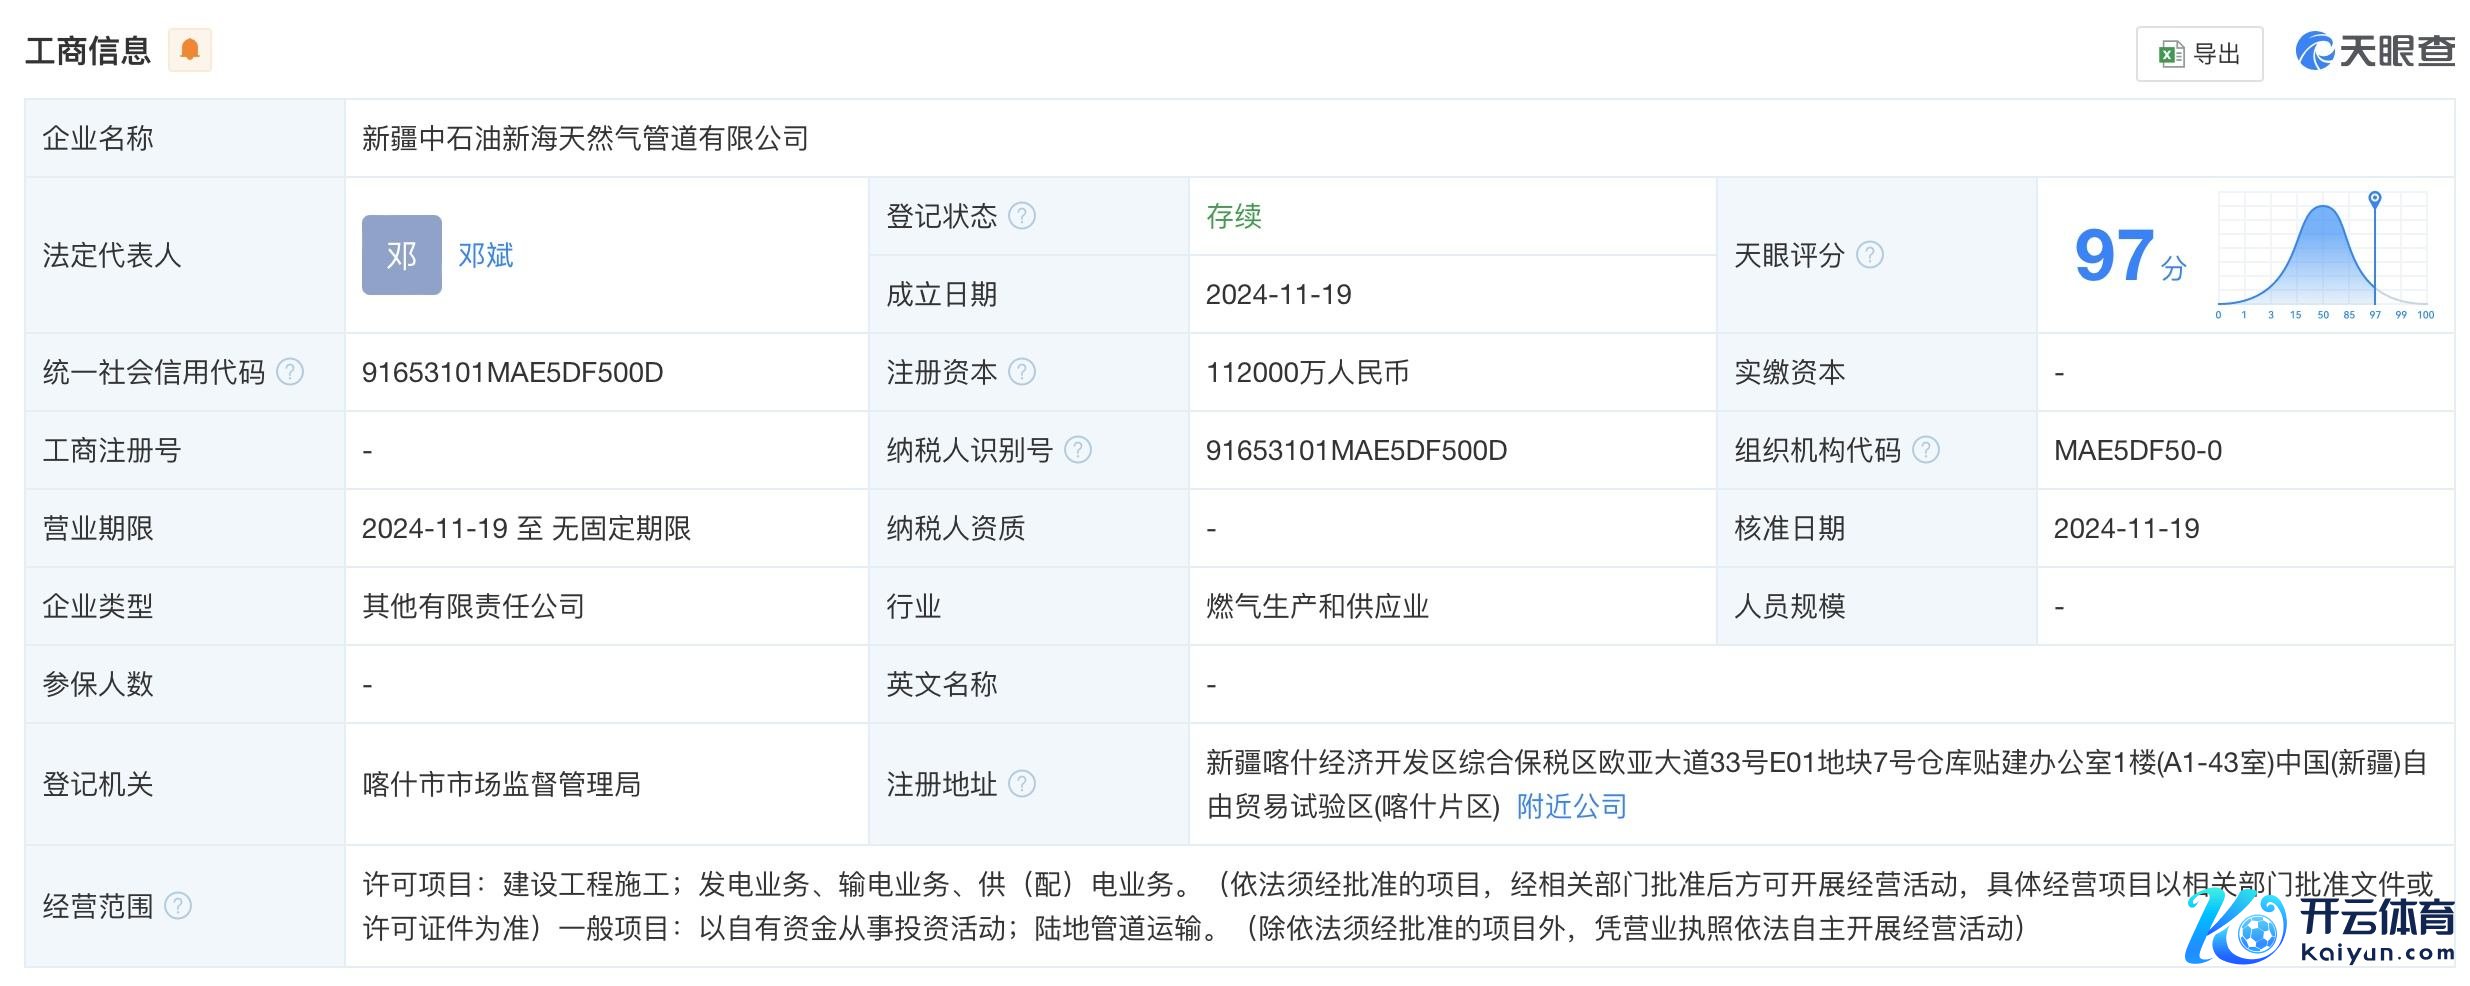Open the 附近公司 nearby companies link

(1571, 806)
